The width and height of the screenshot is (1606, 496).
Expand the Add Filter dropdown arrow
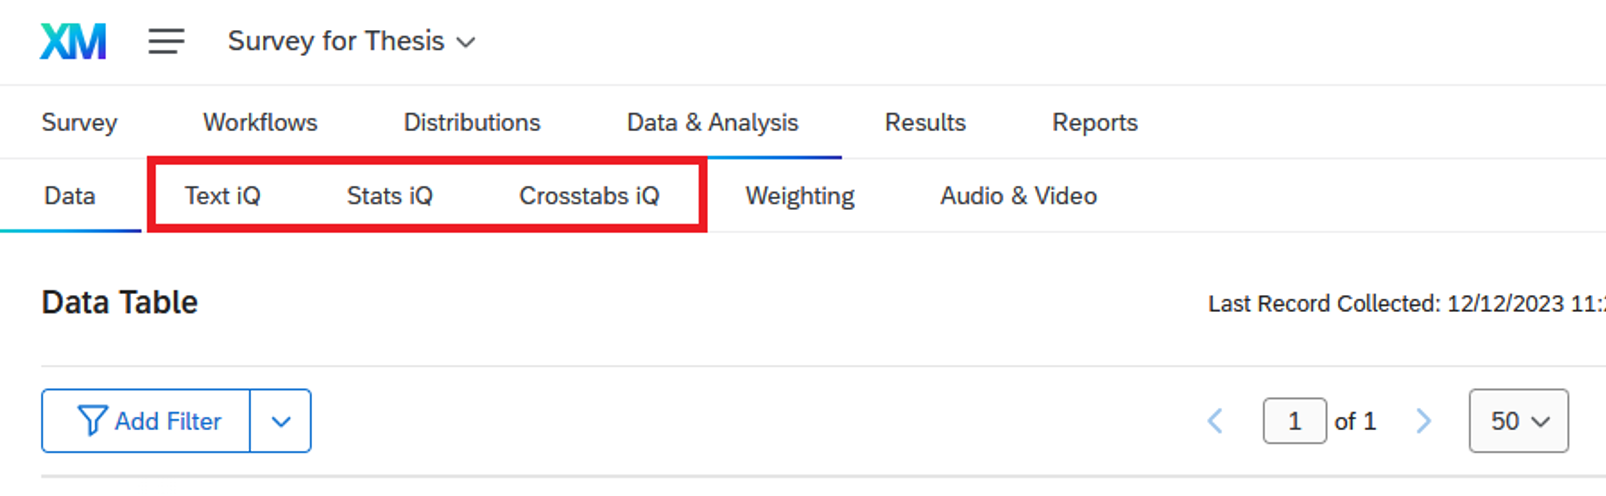281,421
